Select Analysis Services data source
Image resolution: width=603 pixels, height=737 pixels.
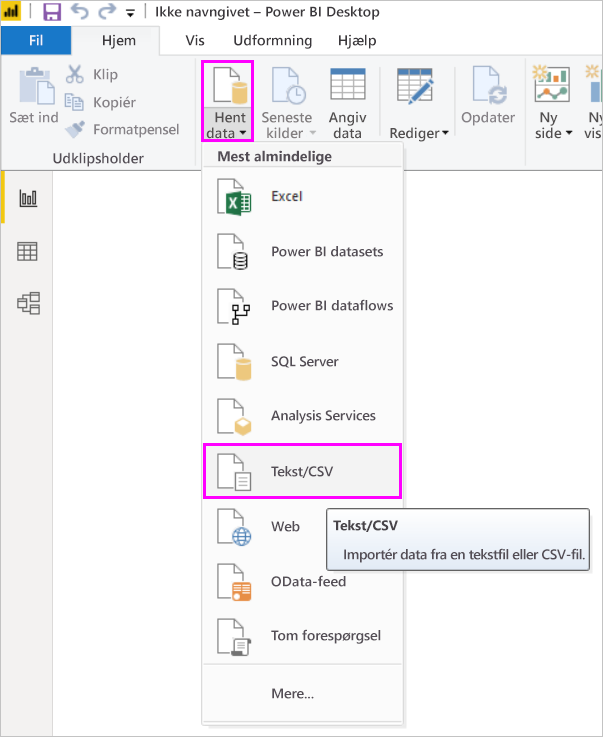(303, 416)
